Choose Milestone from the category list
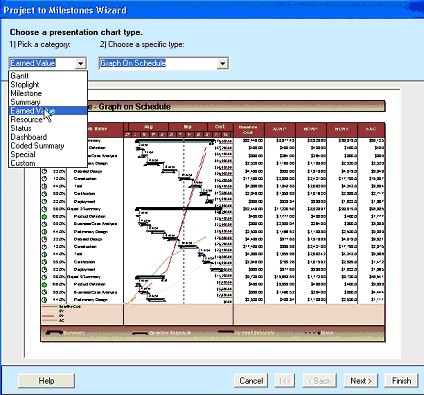The height and width of the screenshot is (395, 424). (x=48, y=93)
